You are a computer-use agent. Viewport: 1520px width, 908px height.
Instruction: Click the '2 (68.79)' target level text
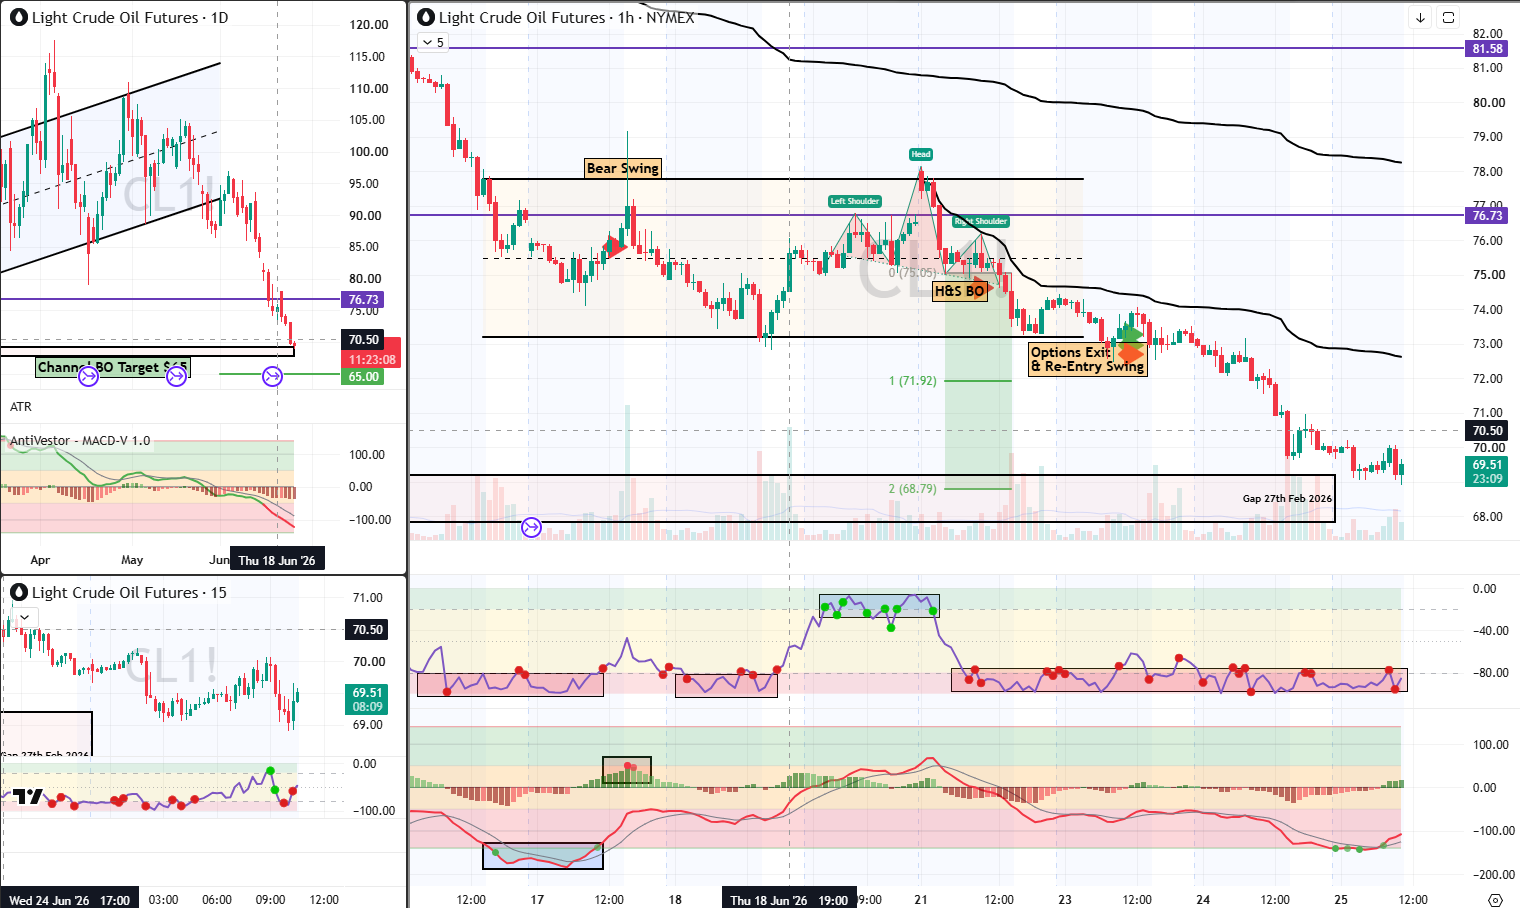click(x=913, y=489)
